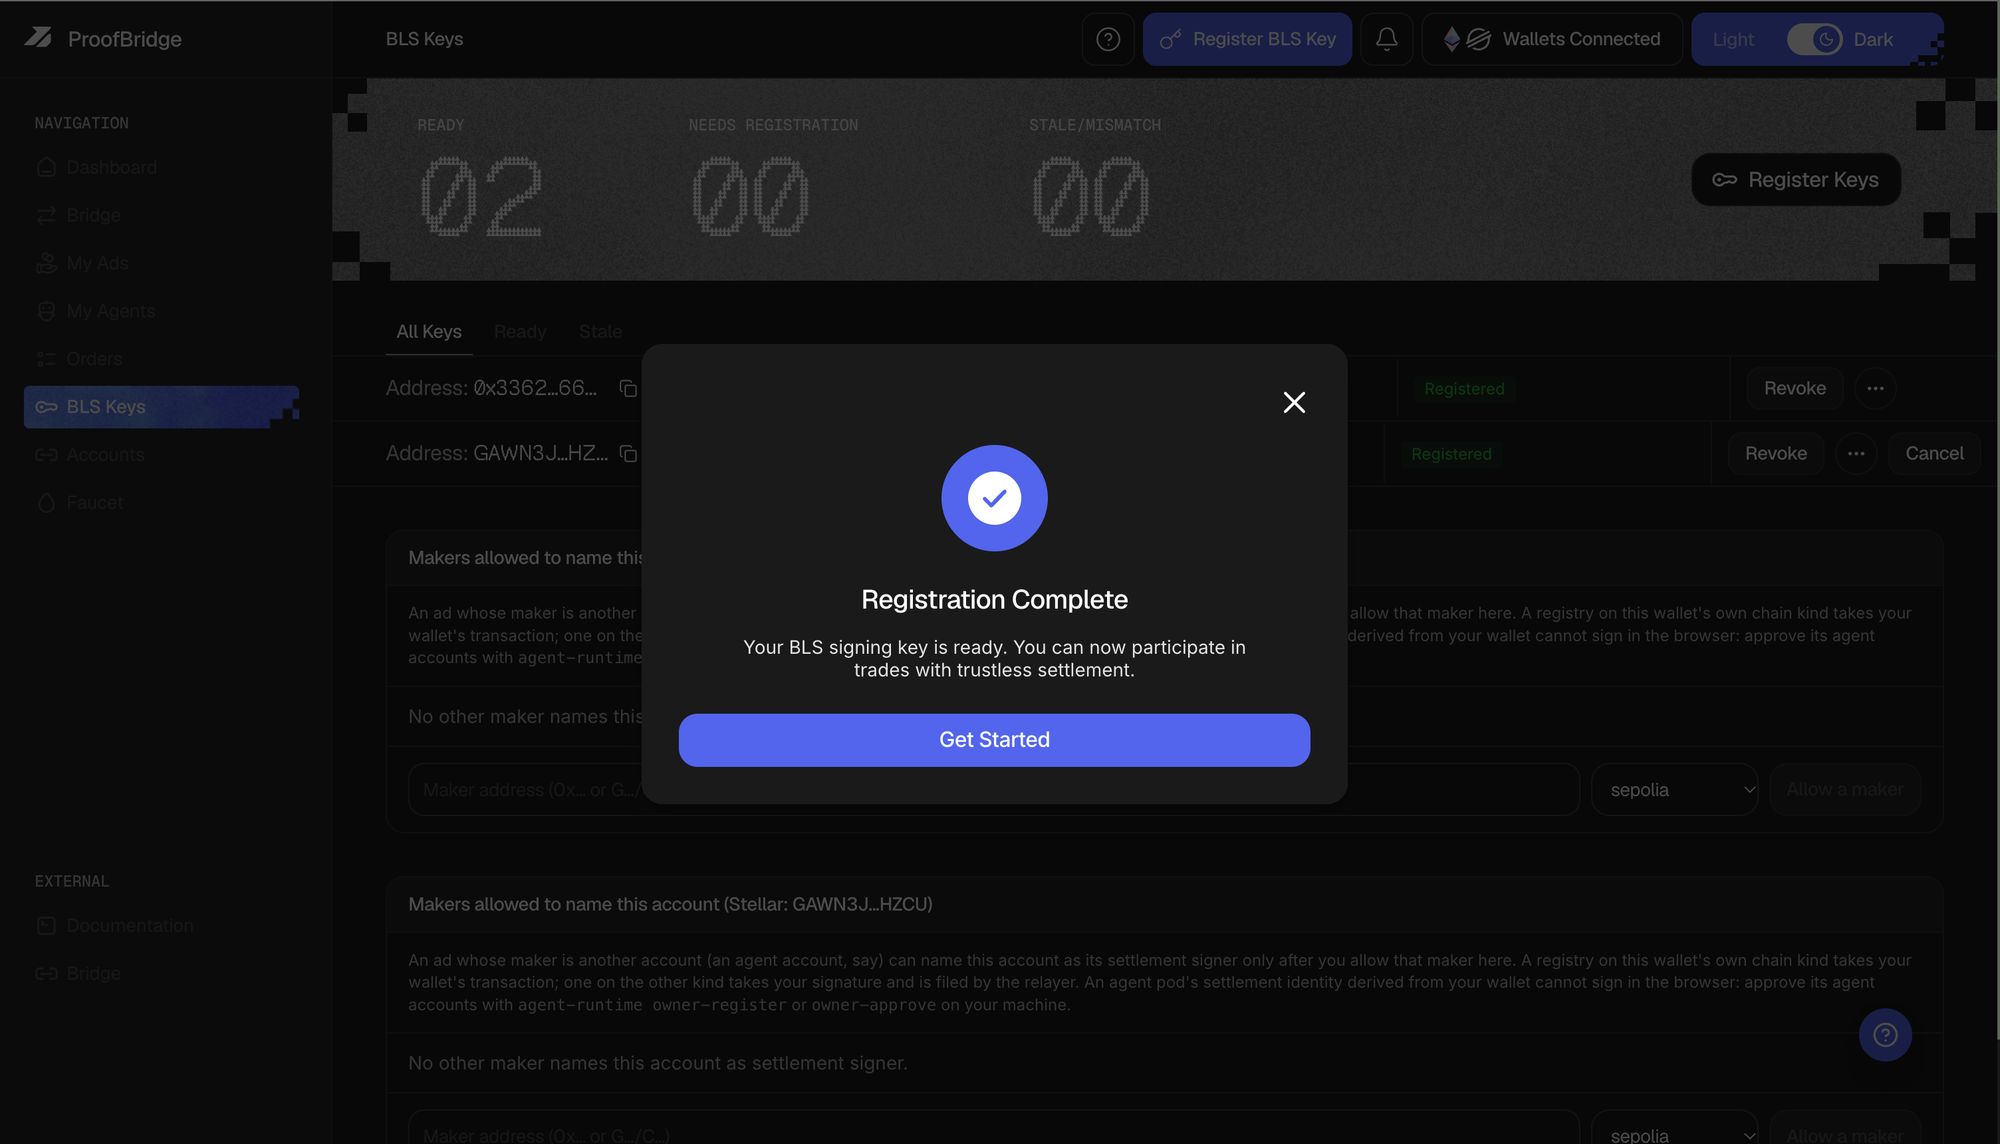Revoke the 0x3362 key

pyautogui.click(x=1795, y=388)
